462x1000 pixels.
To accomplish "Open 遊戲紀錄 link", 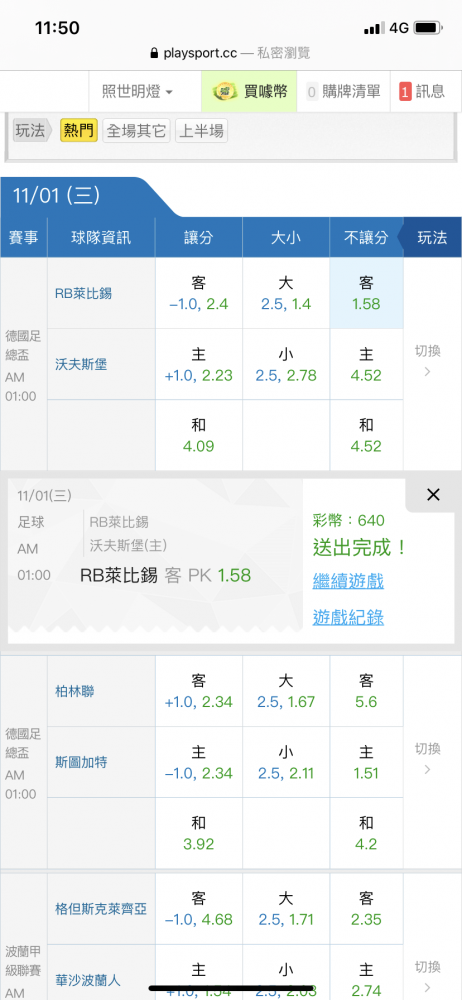I will point(348,617).
